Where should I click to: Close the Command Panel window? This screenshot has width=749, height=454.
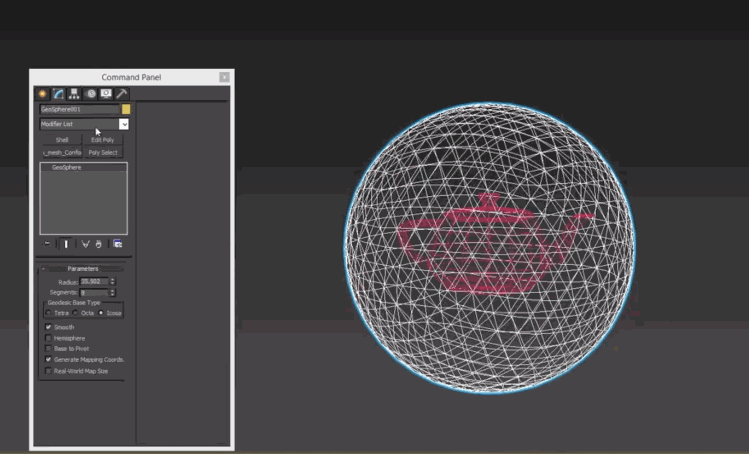pyautogui.click(x=224, y=77)
